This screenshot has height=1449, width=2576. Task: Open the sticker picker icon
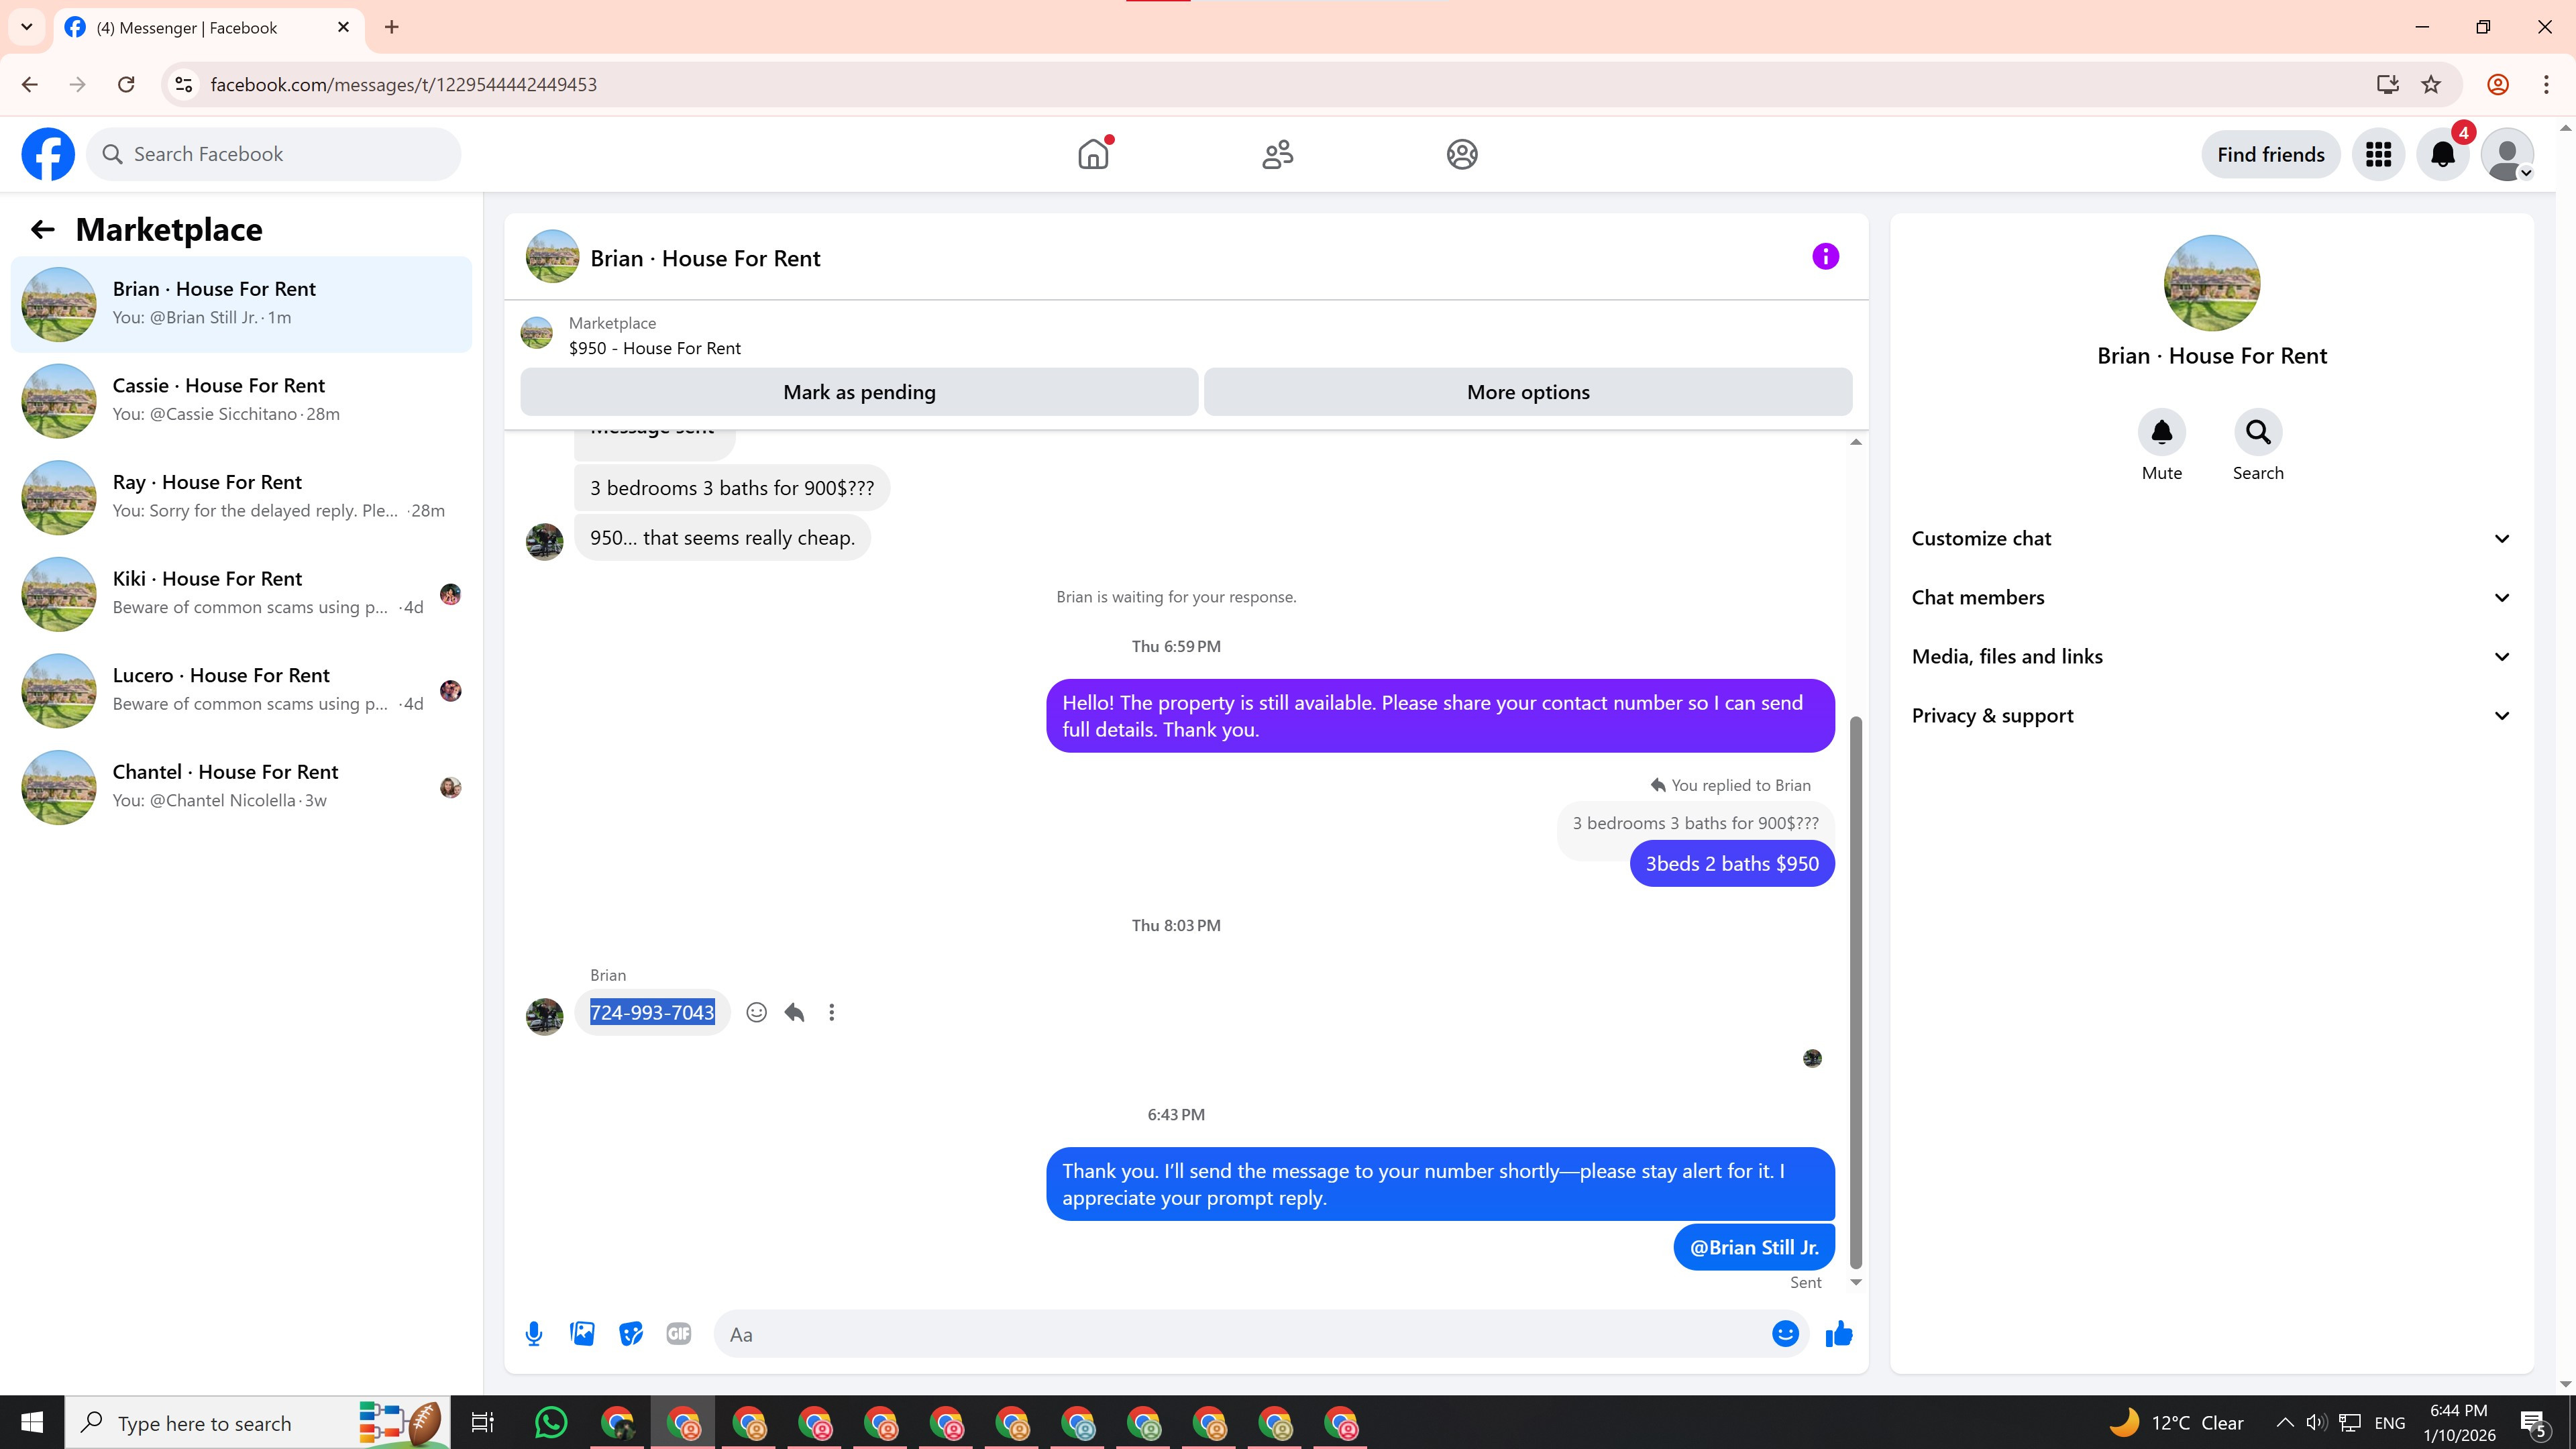click(x=630, y=1334)
